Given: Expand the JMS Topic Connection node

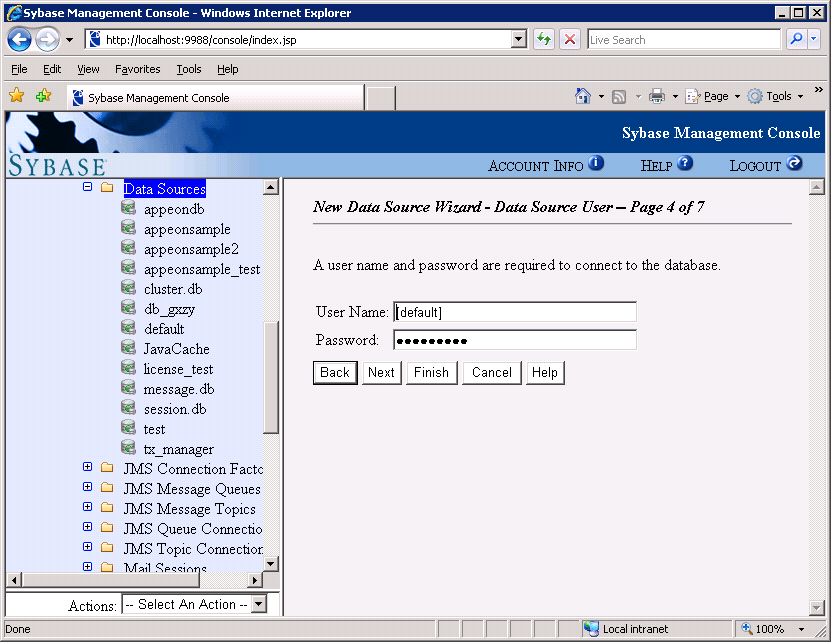Looking at the screenshot, I should coord(87,547).
